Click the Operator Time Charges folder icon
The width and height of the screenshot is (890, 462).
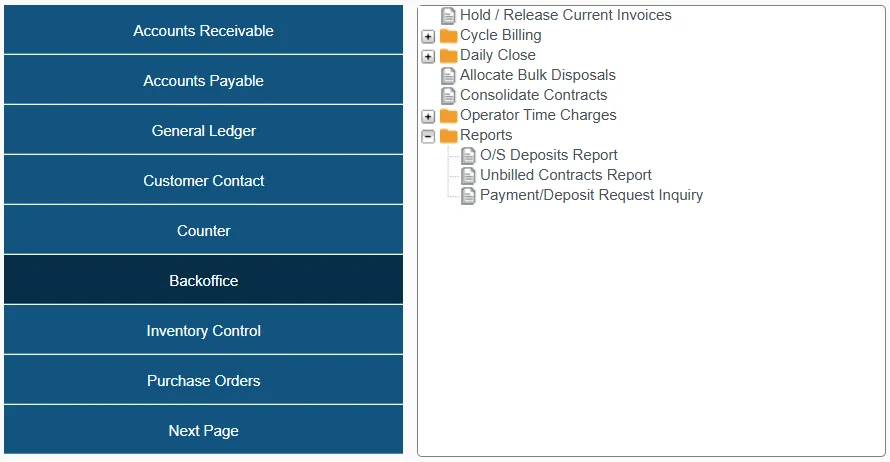(448, 115)
